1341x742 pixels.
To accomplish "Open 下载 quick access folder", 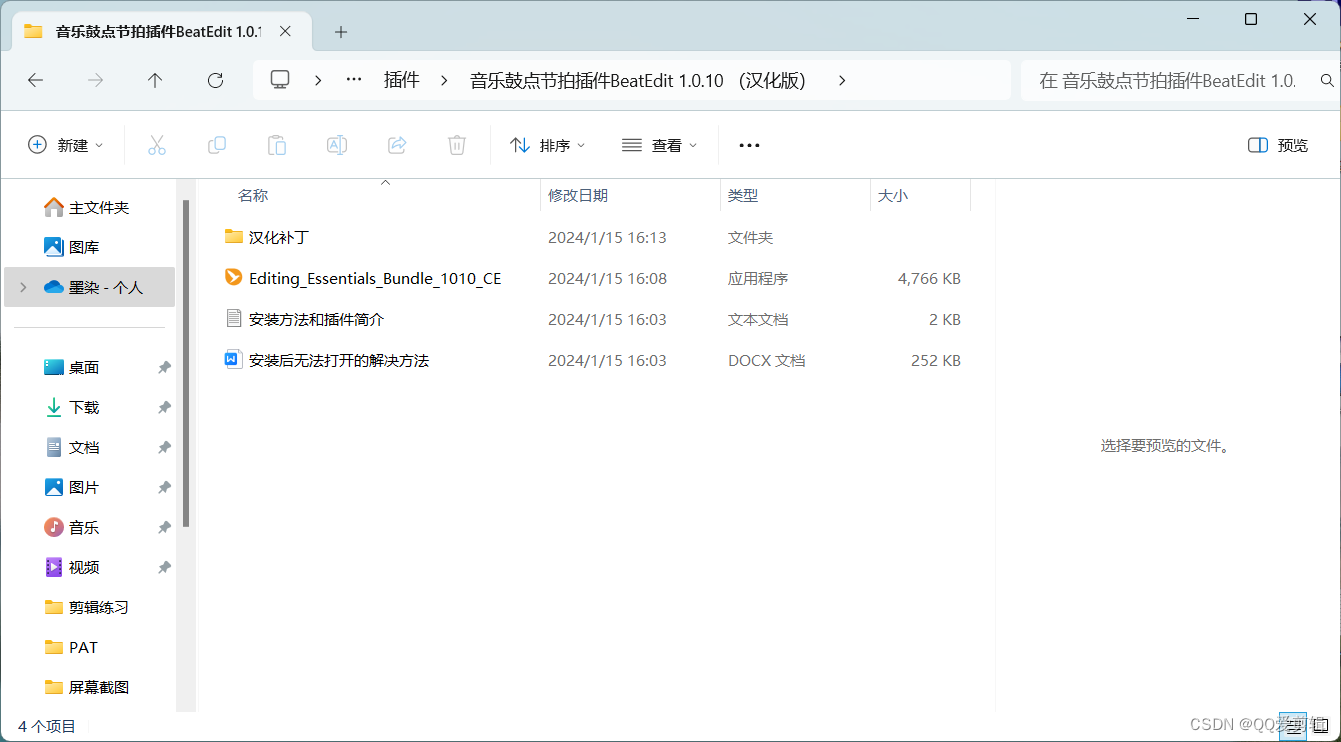I will [71, 407].
